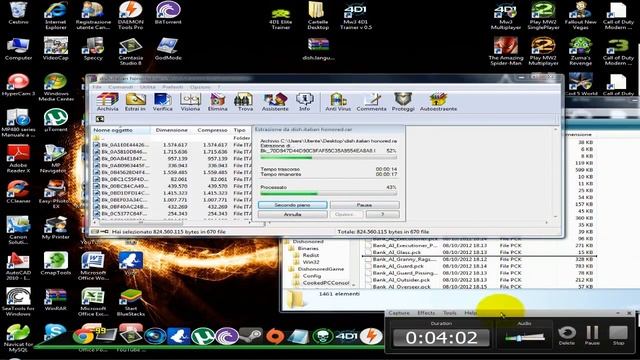The width and height of the screenshot is (640, 360).
Task: Sort by the Nome oggetto column header
Action: (x=121, y=130)
